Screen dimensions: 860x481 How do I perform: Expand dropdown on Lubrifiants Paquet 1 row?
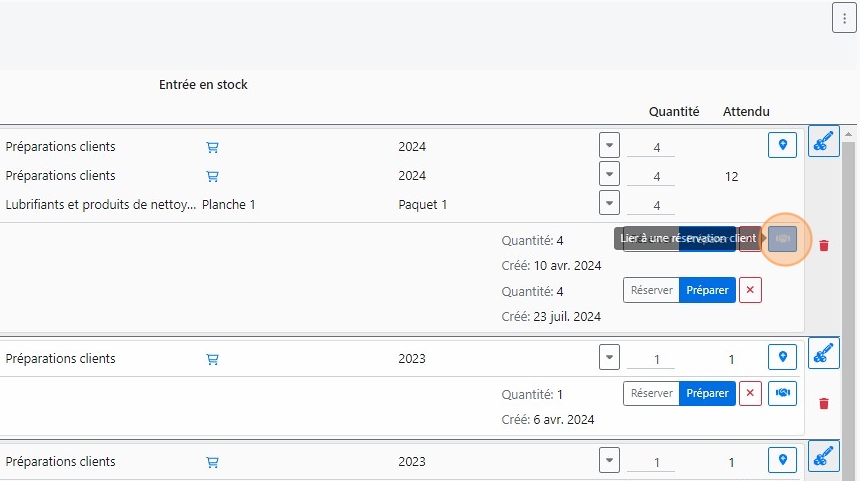(x=609, y=203)
